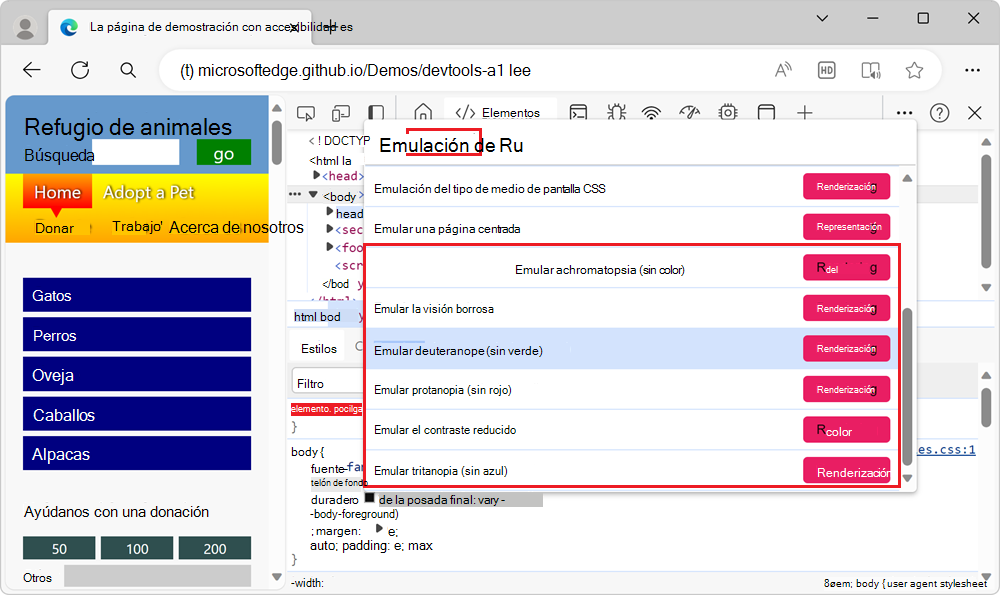Viewport: 1000px width, 595px height.
Task: Click the search magnifier icon in the toolbar
Action: click(128, 70)
